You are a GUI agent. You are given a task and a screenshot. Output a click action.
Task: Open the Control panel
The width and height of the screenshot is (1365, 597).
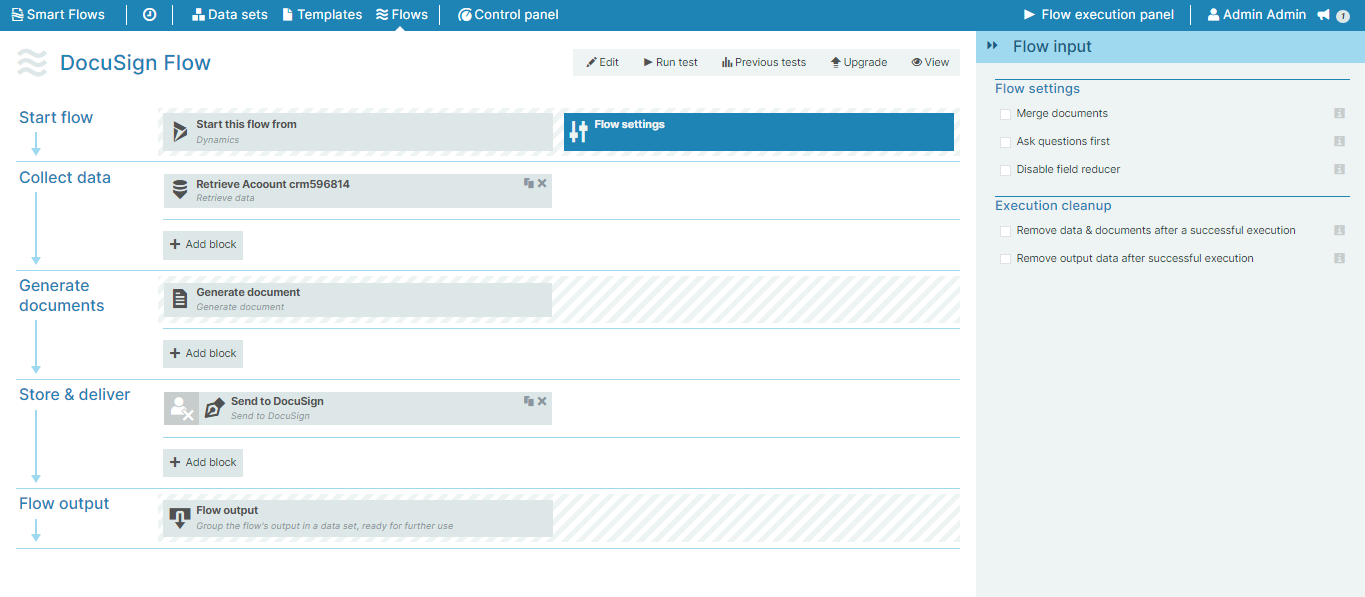coord(508,15)
